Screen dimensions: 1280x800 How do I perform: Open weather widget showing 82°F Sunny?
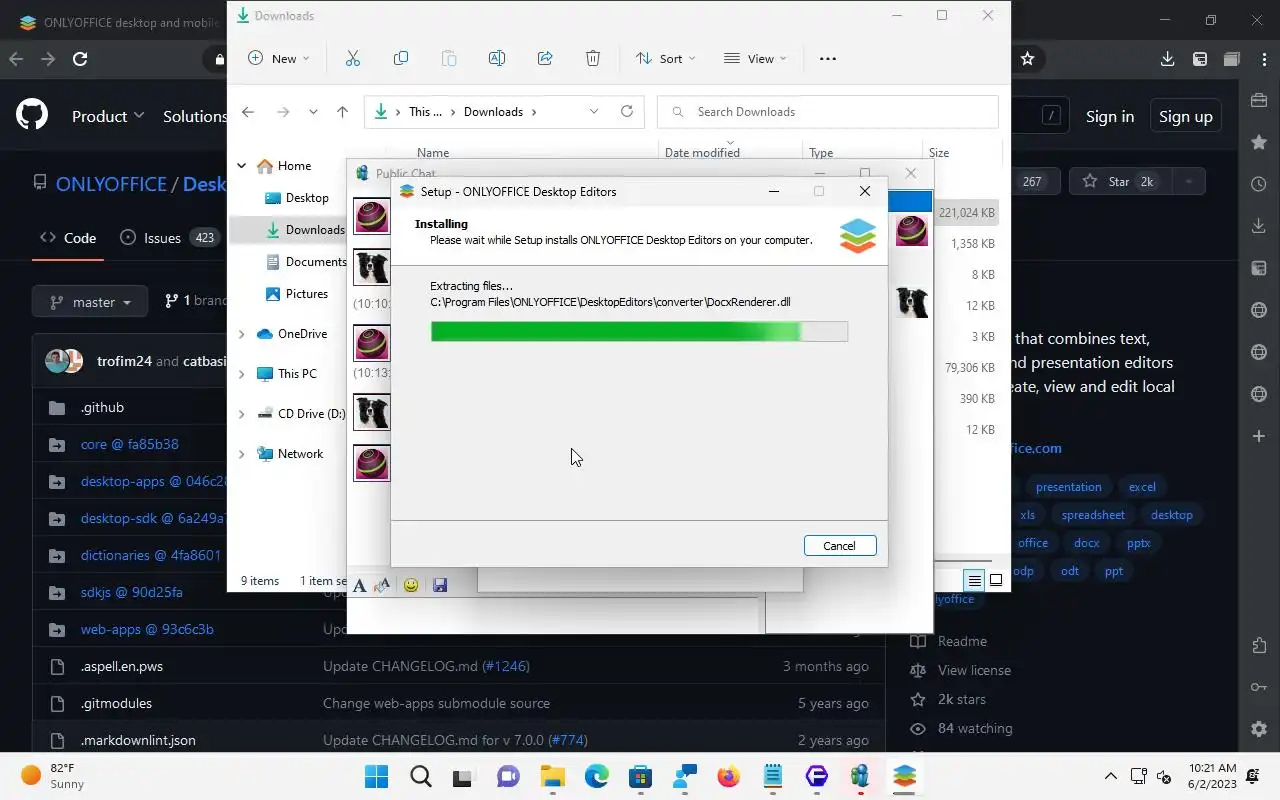(55, 776)
